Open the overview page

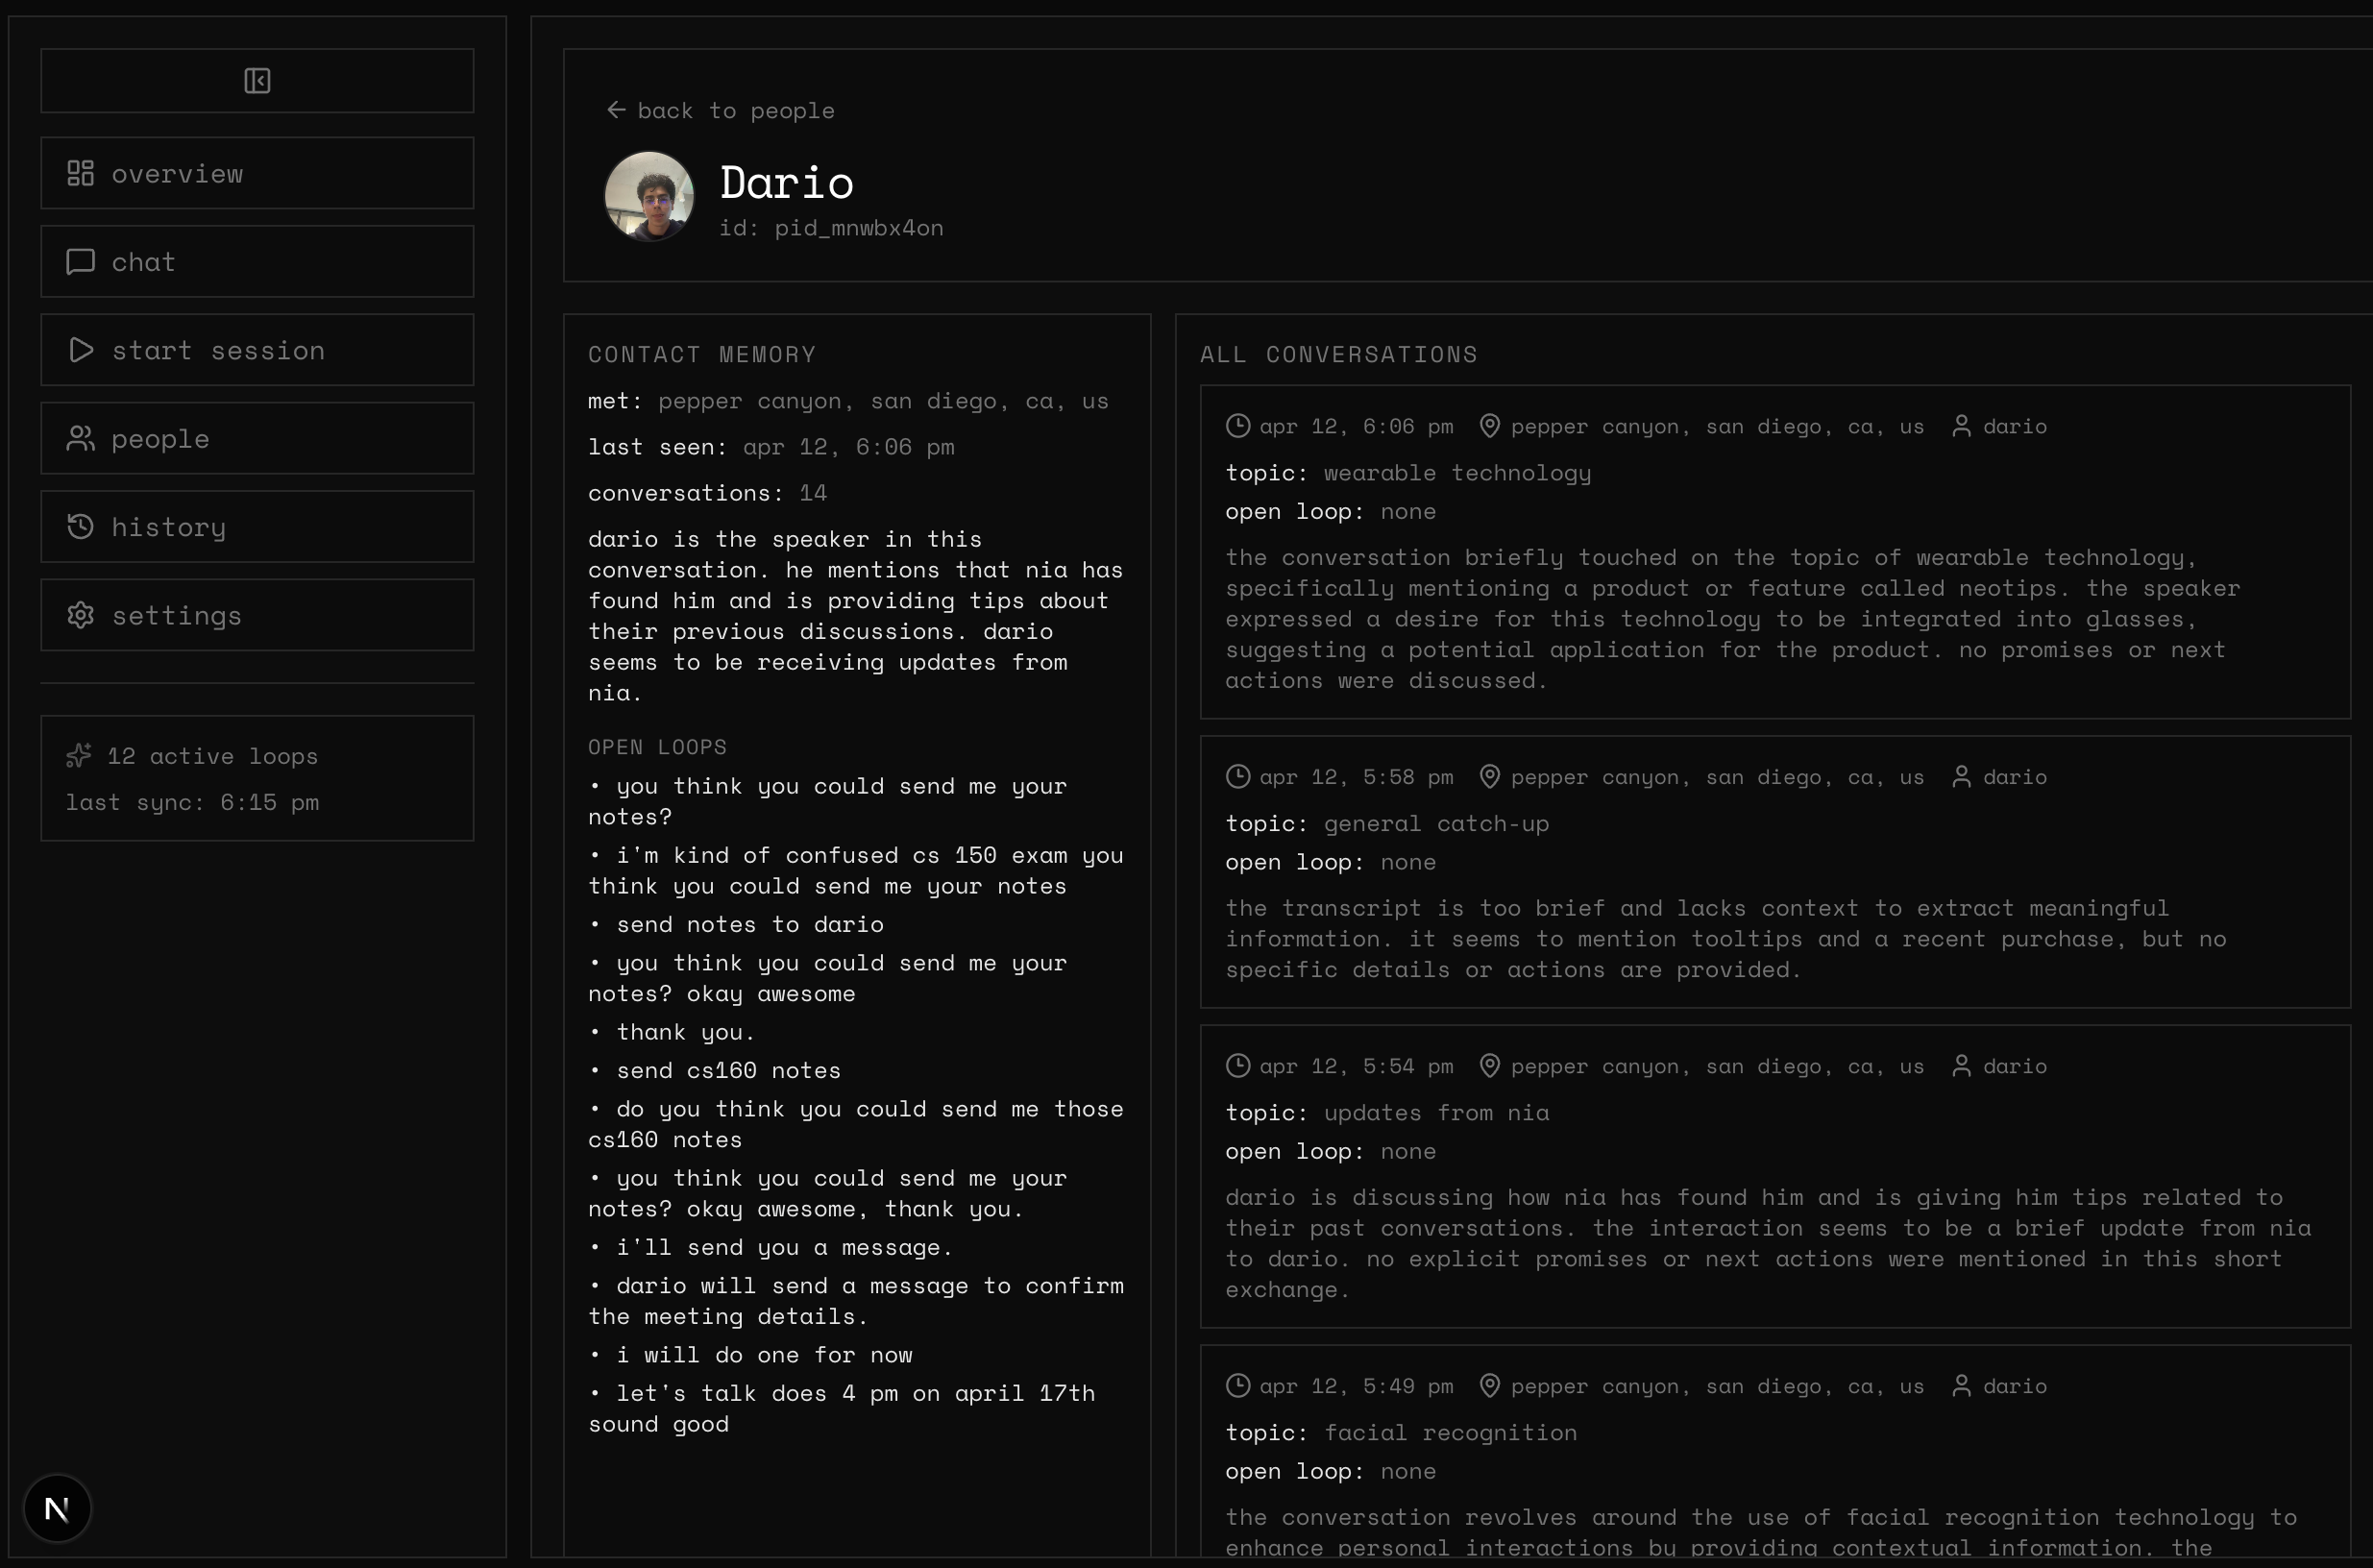click(257, 173)
